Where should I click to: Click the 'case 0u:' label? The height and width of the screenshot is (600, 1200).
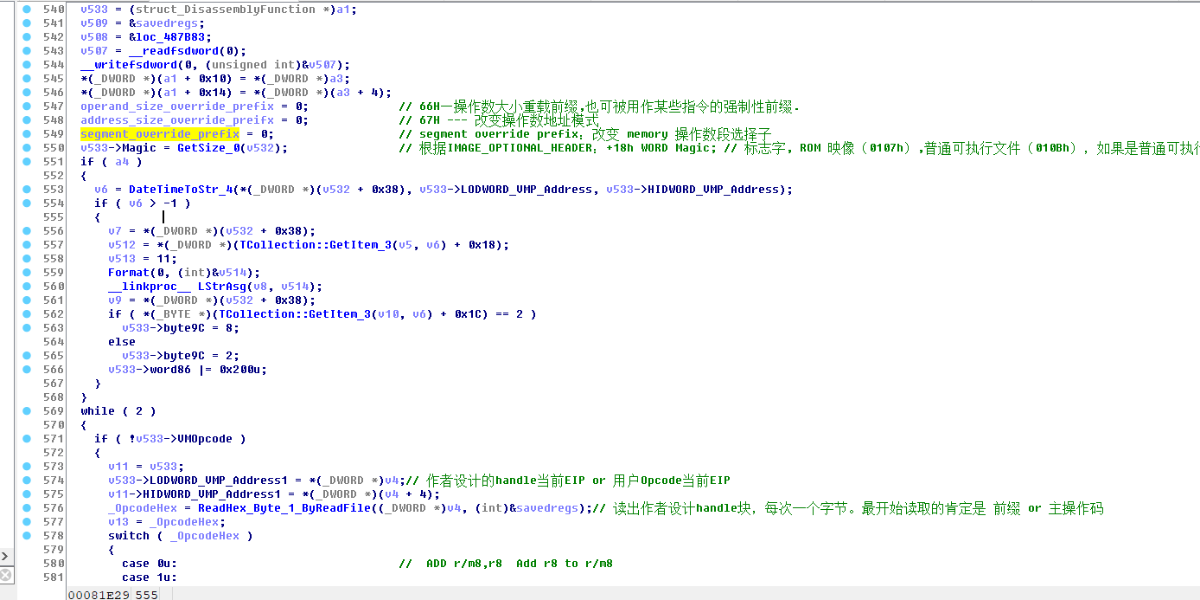(x=149, y=563)
